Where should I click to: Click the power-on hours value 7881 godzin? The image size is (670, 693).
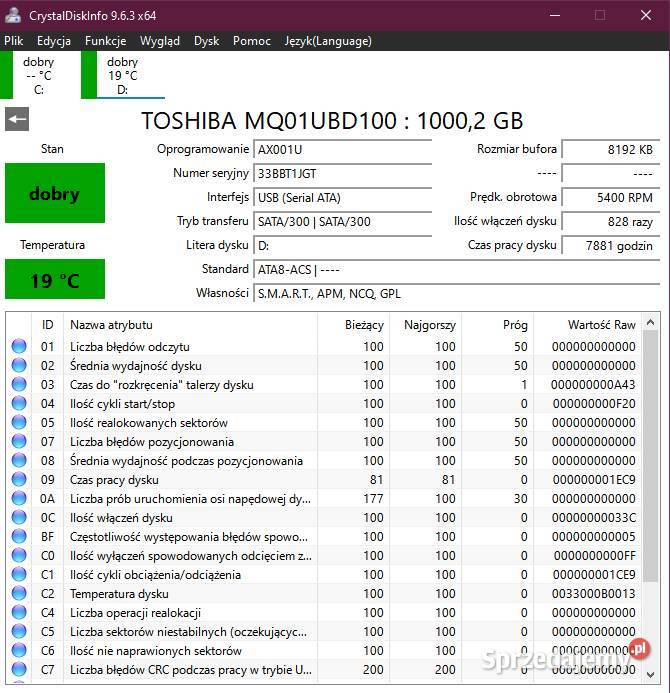coord(611,245)
